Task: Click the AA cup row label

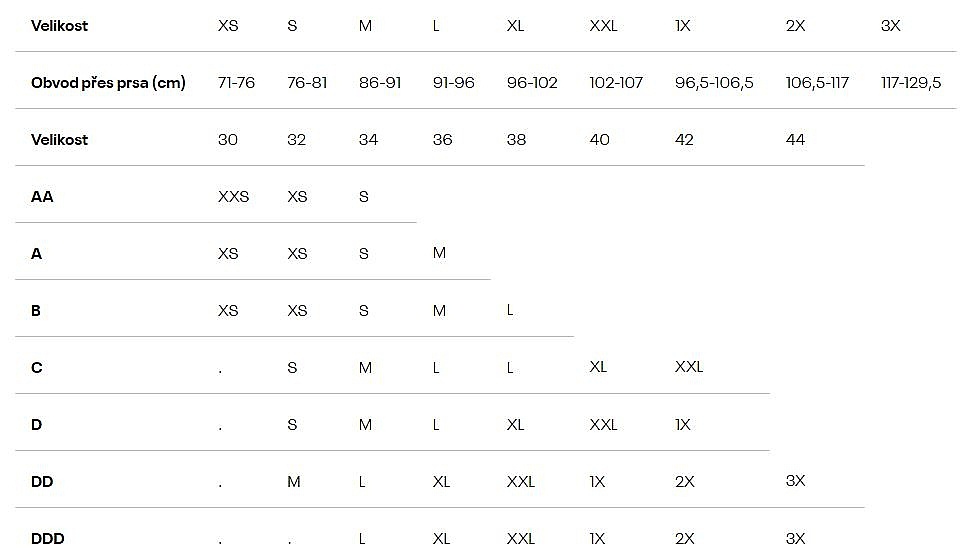Action: 42,197
